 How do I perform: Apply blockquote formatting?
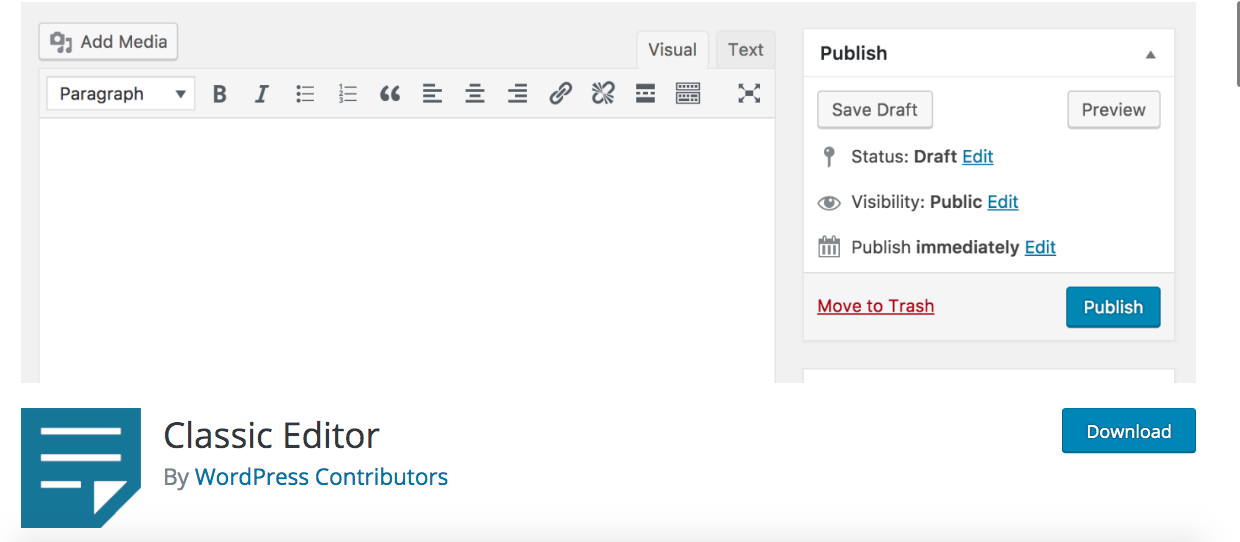click(x=390, y=94)
